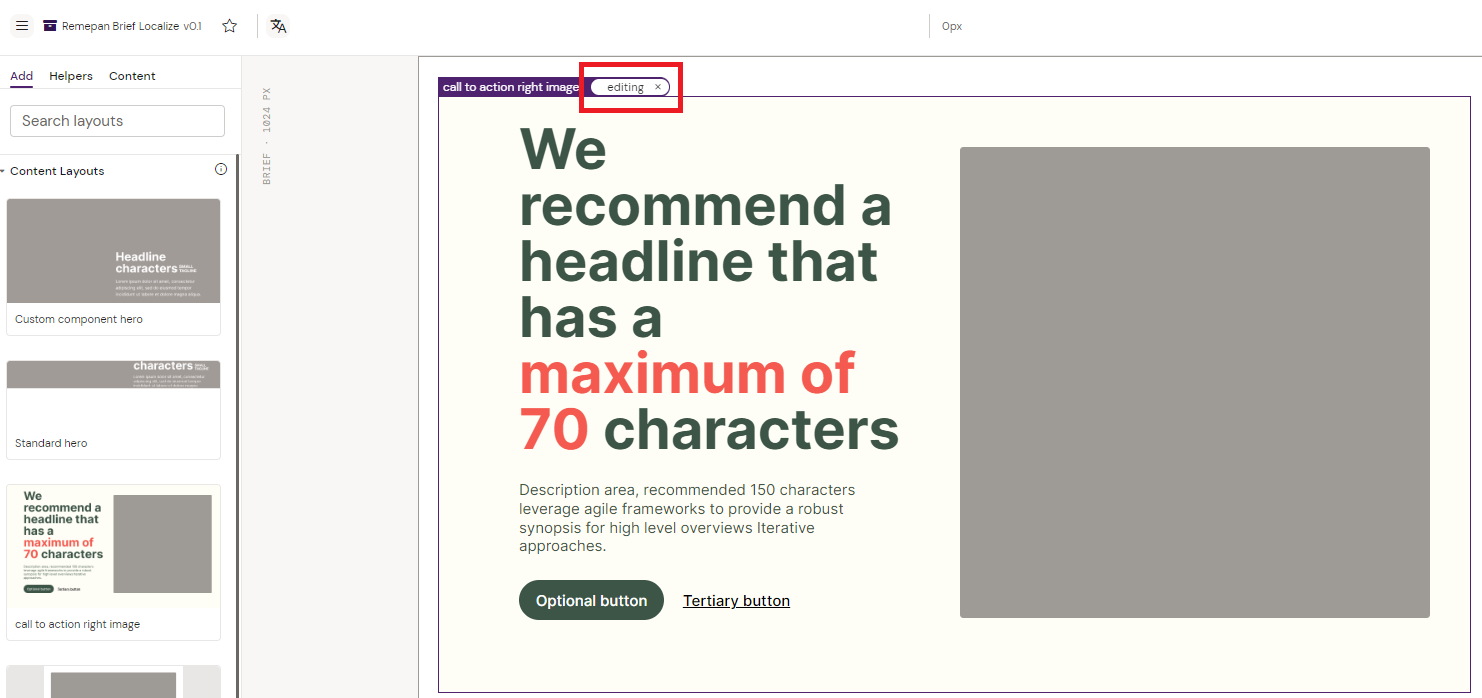Click the Search layouts input field
The height and width of the screenshot is (698, 1482).
(117, 121)
